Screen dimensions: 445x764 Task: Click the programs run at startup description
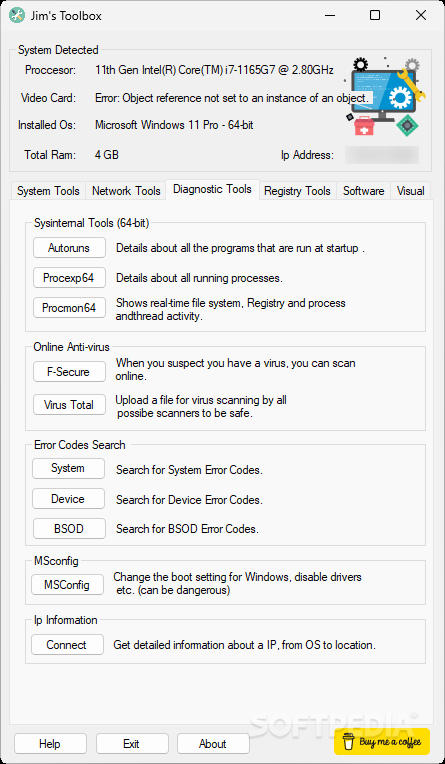point(240,248)
